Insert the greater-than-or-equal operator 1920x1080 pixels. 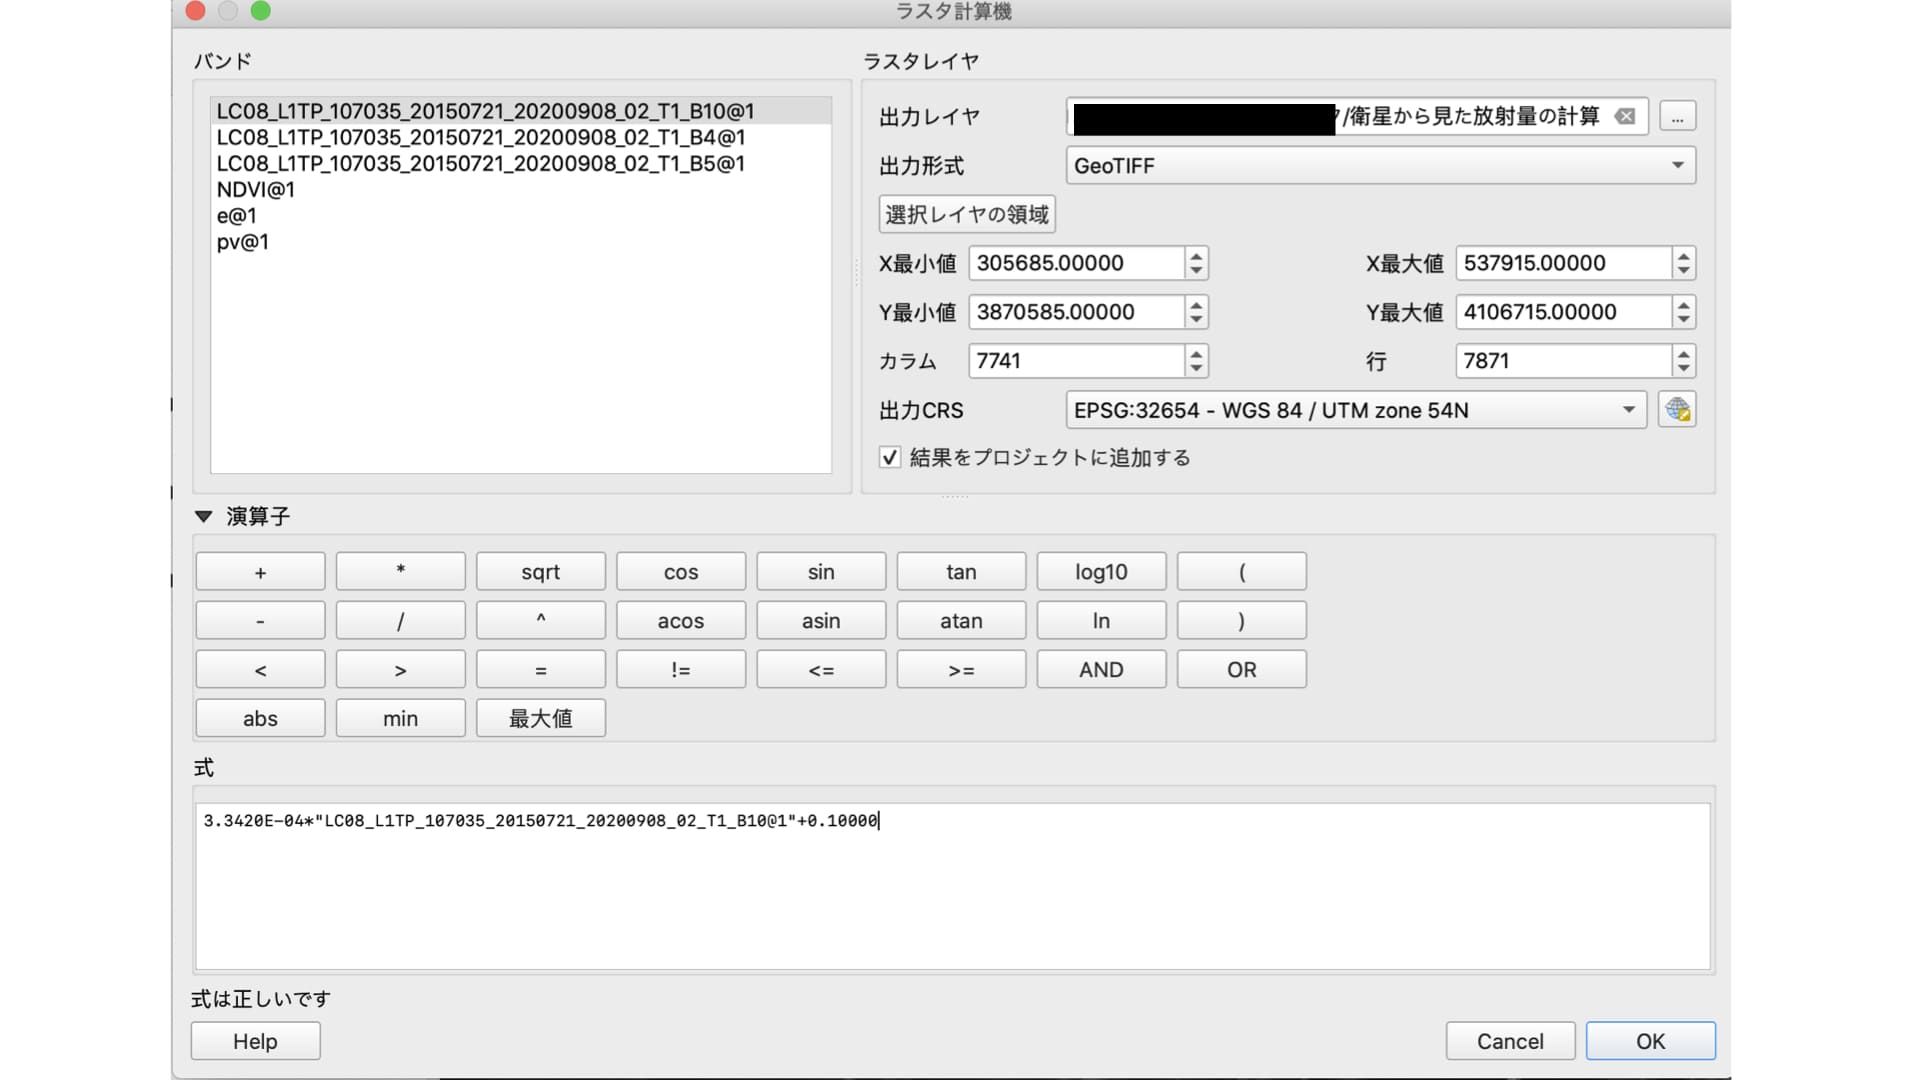pyautogui.click(x=961, y=670)
